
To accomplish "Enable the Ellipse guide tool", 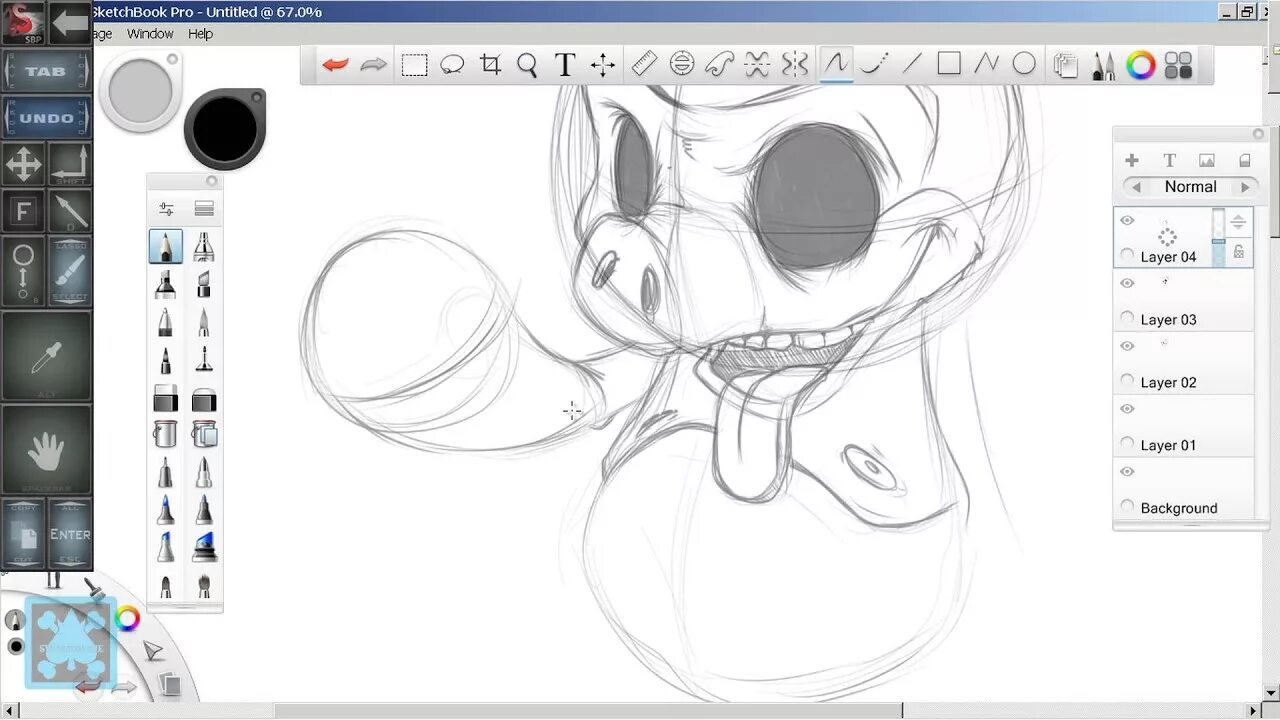I will click(682, 65).
